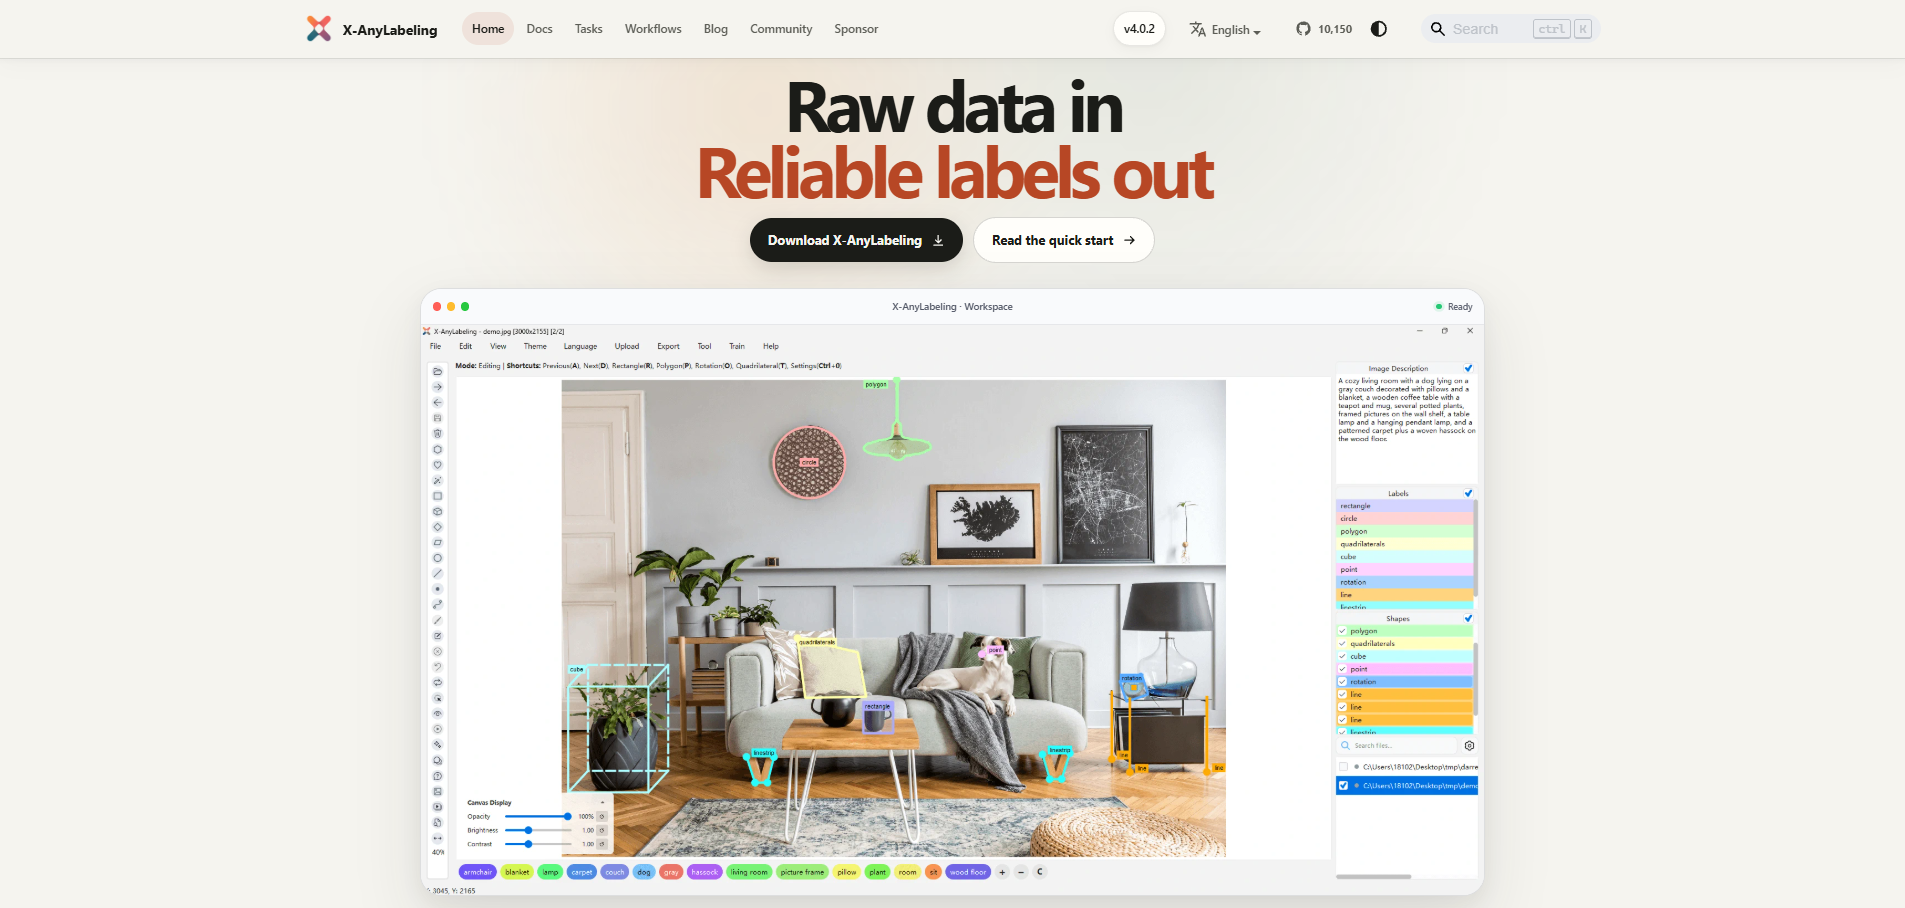Reset the Opacity value icon
This screenshot has height=908, width=1905.
point(602,817)
